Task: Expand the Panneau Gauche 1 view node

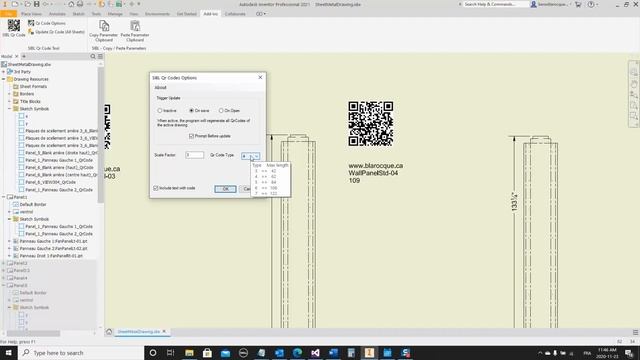Action: [x=10, y=241]
